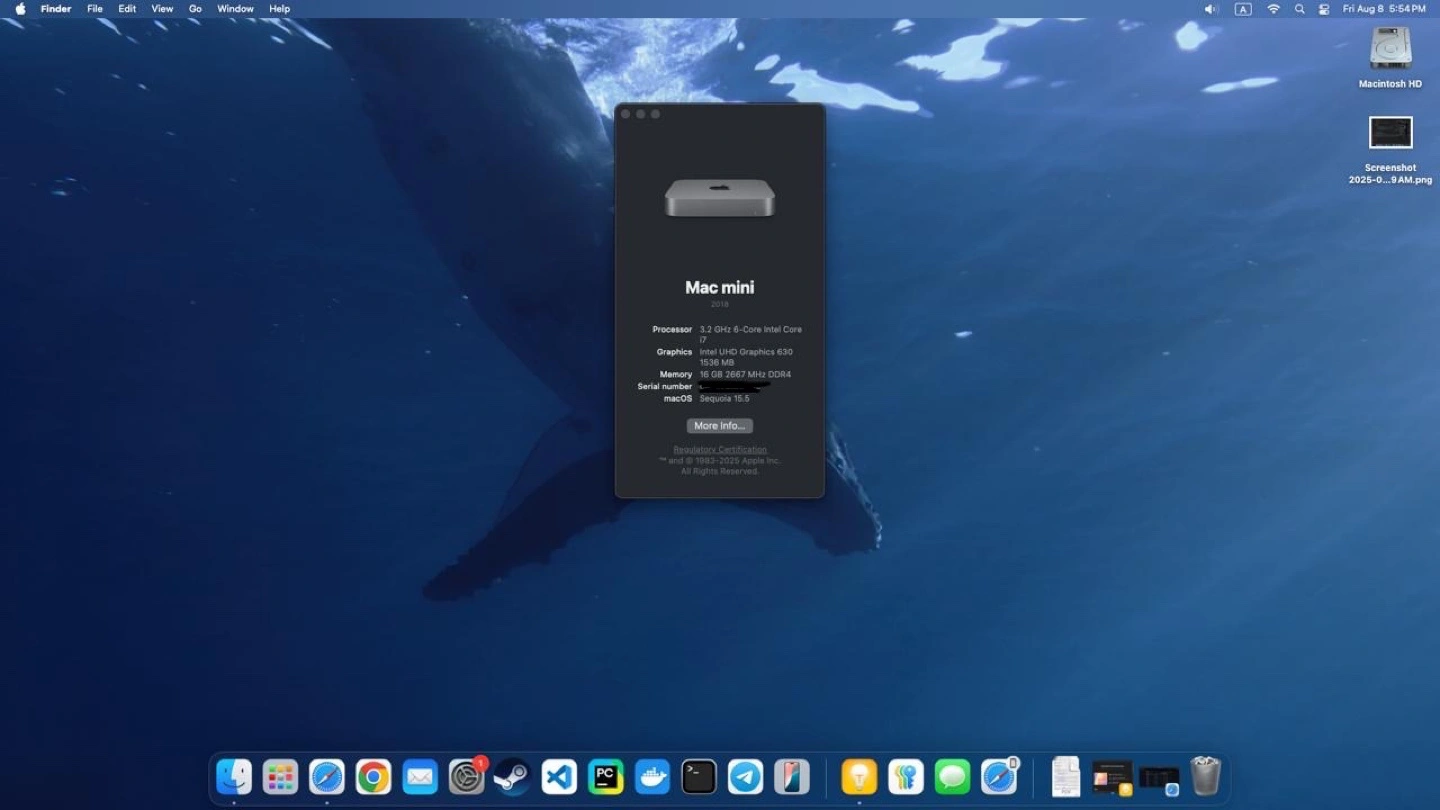Launch Steam from the Dock
The image size is (1440, 810).
coord(512,777)
